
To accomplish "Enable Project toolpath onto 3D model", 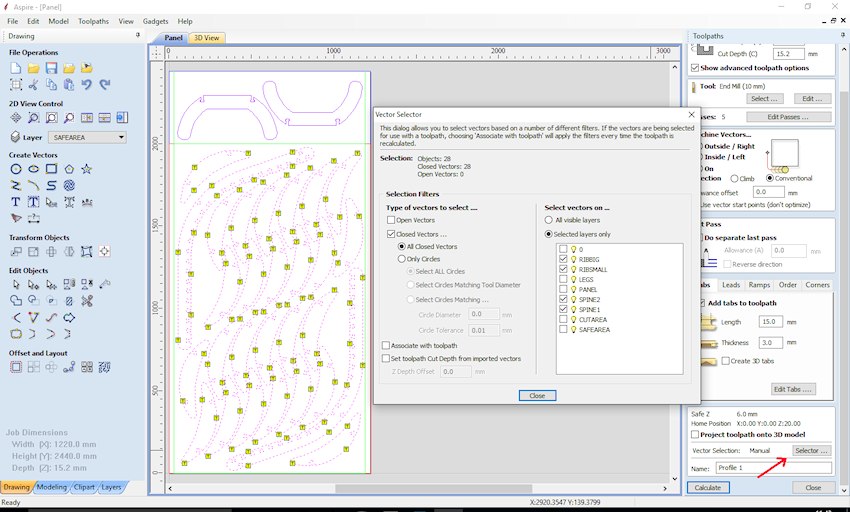I will tap(695, 434).
